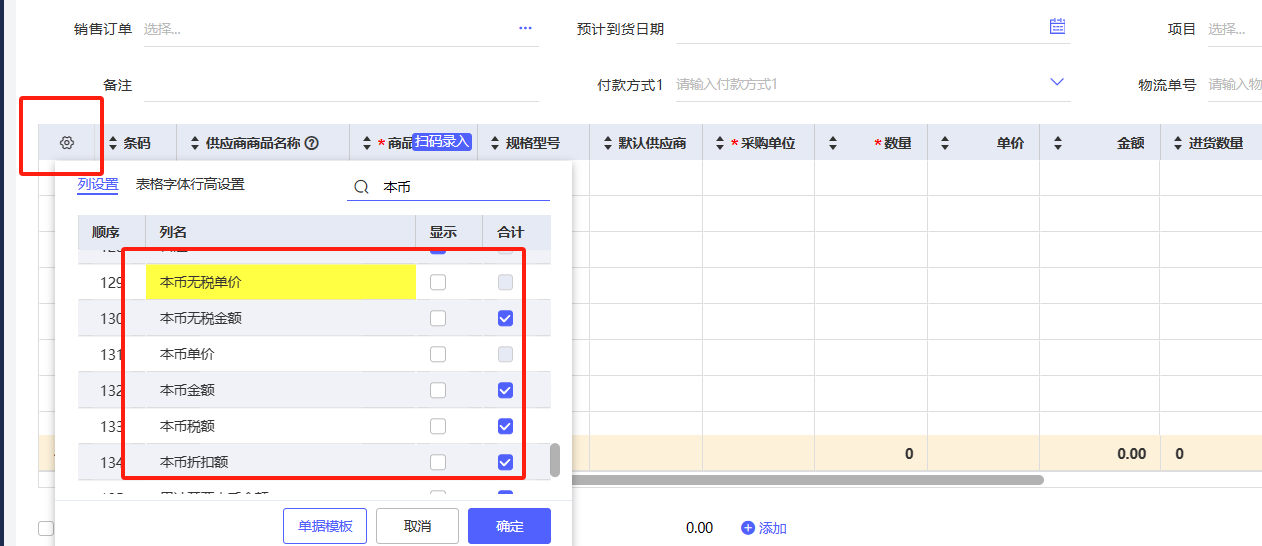Click the 确定 button
1262x546 pixels.
[509, 526]
